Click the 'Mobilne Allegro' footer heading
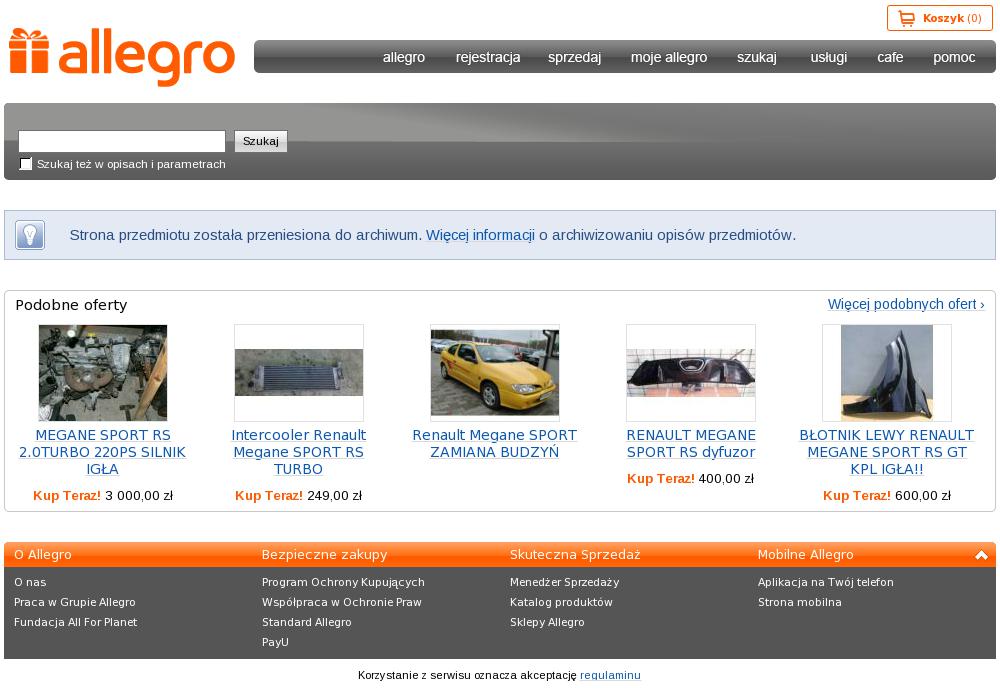This screenshot has height=695, width=1000. click(x=805, y=555)
